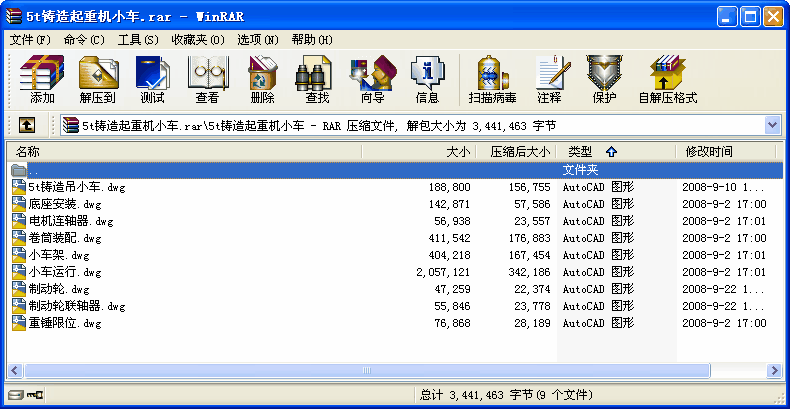The image size is (790, 409).
Task: Close the WinRAR window
Action: click(x=773, y=17)
